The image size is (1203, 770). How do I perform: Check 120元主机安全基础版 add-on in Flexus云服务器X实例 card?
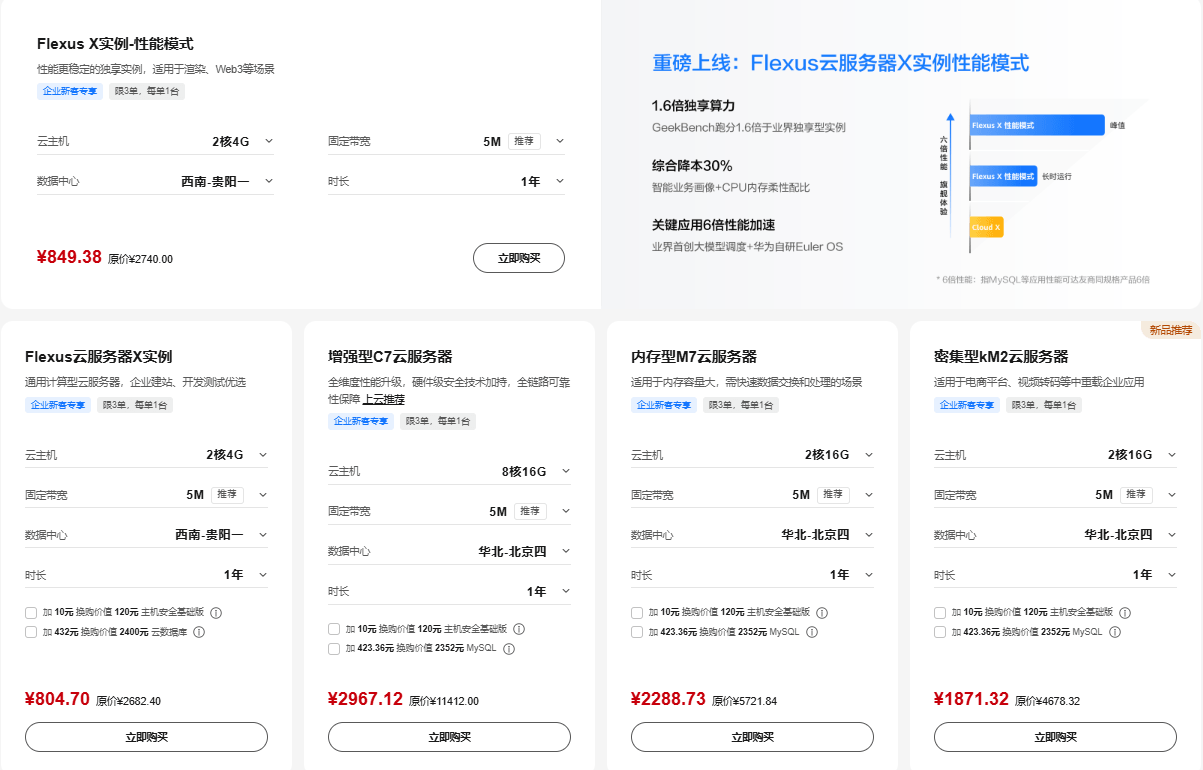coord(31,612)
